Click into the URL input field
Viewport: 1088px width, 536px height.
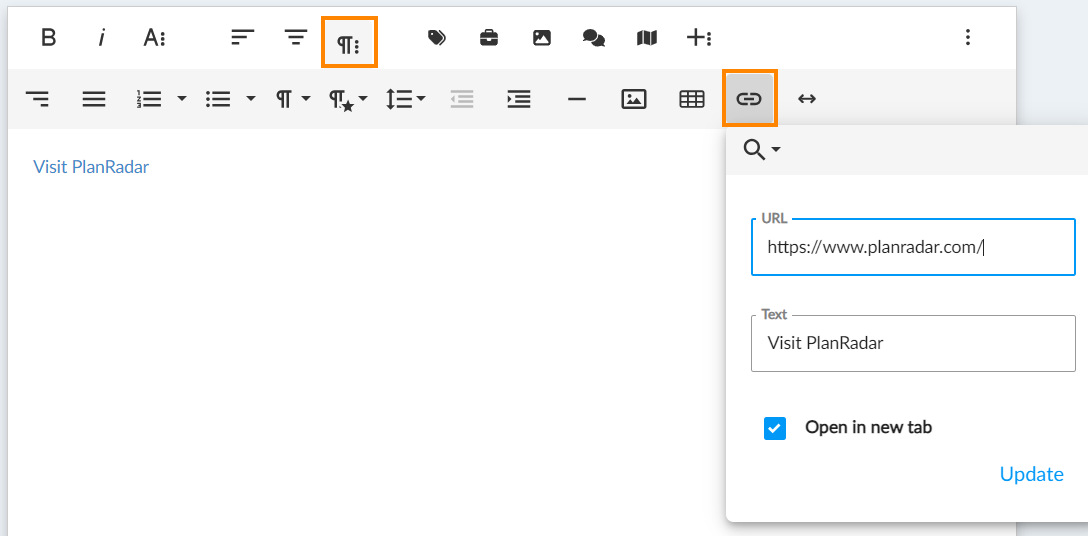912,247
